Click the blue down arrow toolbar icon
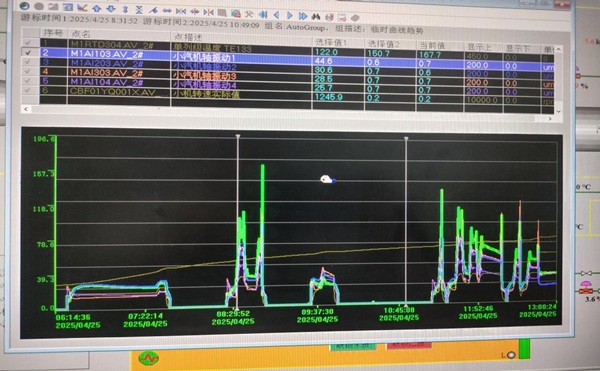600x371 pixels. (x=111, y=9)
